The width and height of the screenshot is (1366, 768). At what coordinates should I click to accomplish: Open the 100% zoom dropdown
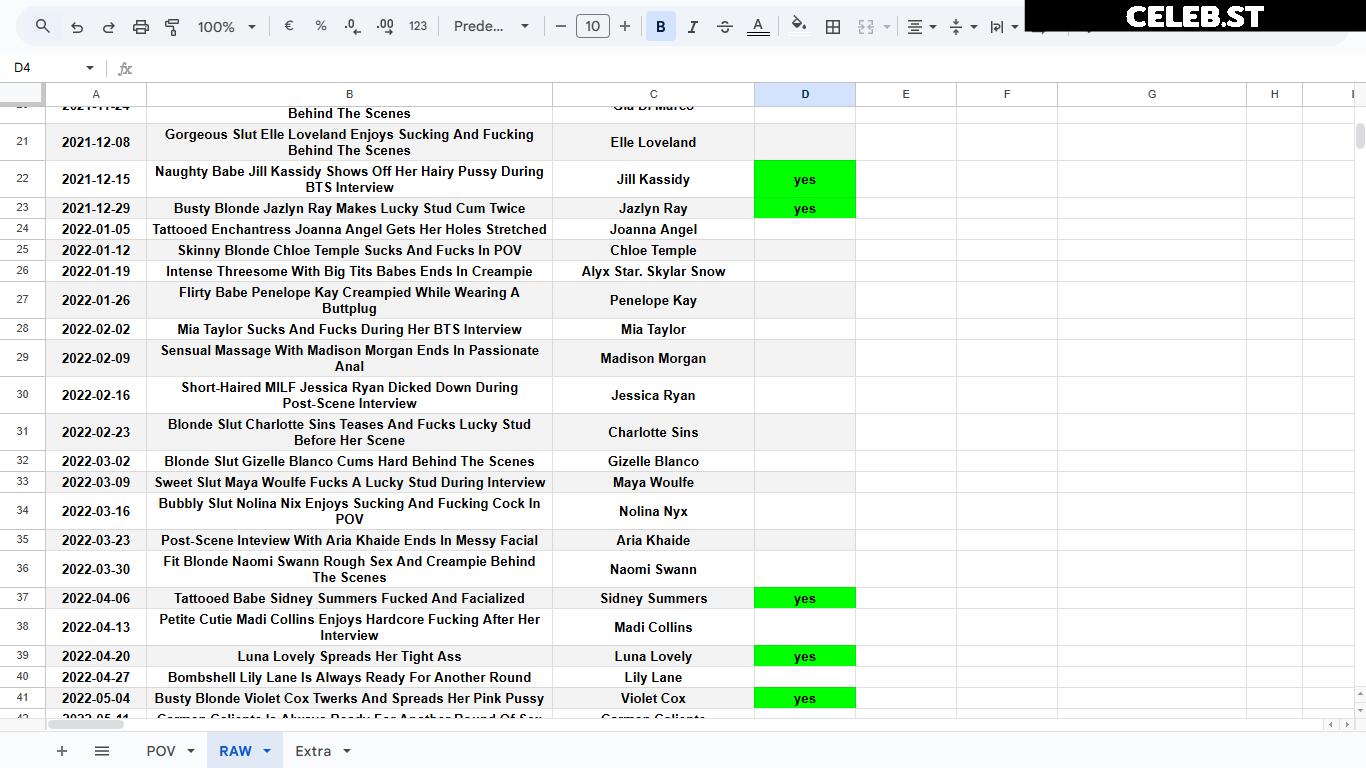(227, 27)
